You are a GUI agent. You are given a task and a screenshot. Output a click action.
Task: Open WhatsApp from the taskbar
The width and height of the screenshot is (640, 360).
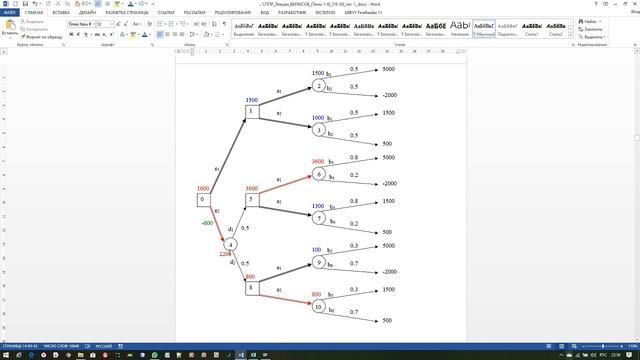pyautogui.click(x=154, y=355)
